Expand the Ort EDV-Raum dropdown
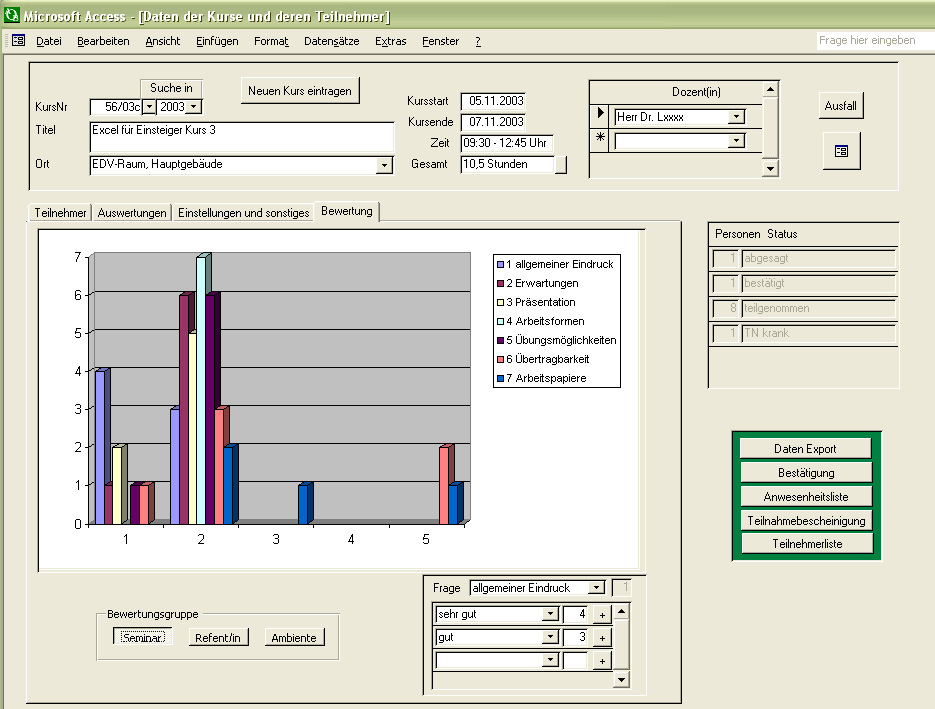 click(x=385, y=165)
